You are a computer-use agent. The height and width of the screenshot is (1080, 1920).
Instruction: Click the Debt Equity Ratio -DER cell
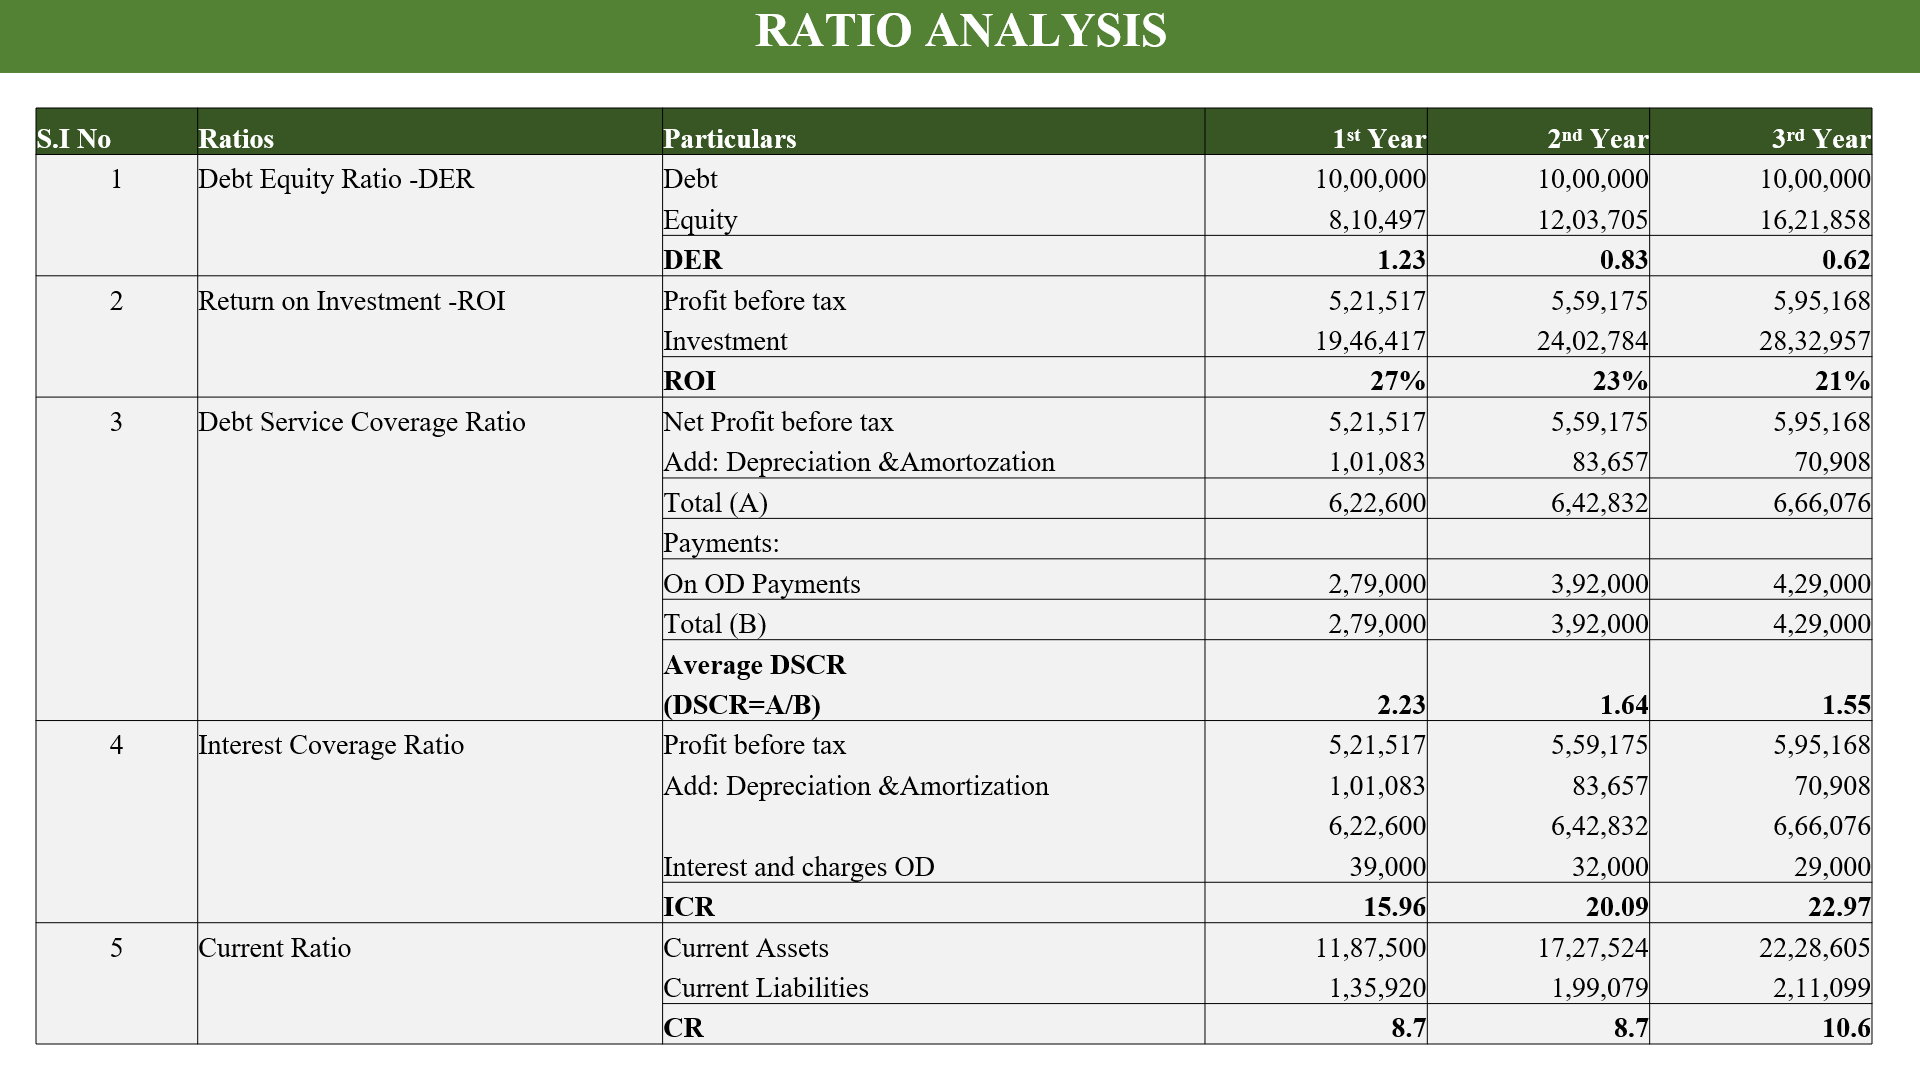[x=336, y=179]
